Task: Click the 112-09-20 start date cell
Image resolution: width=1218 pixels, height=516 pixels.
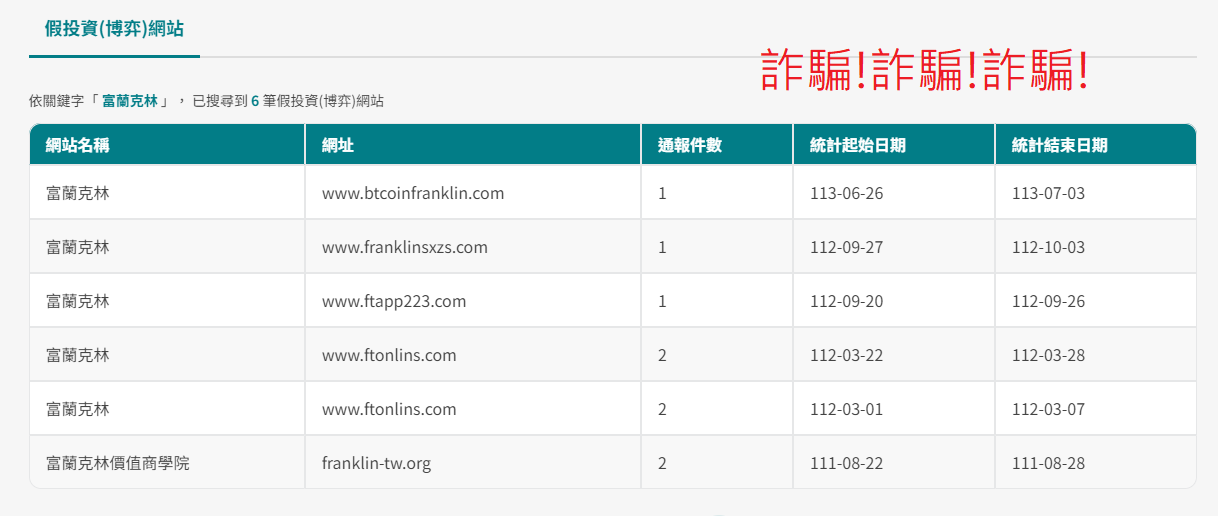Action: click(846, 301)
